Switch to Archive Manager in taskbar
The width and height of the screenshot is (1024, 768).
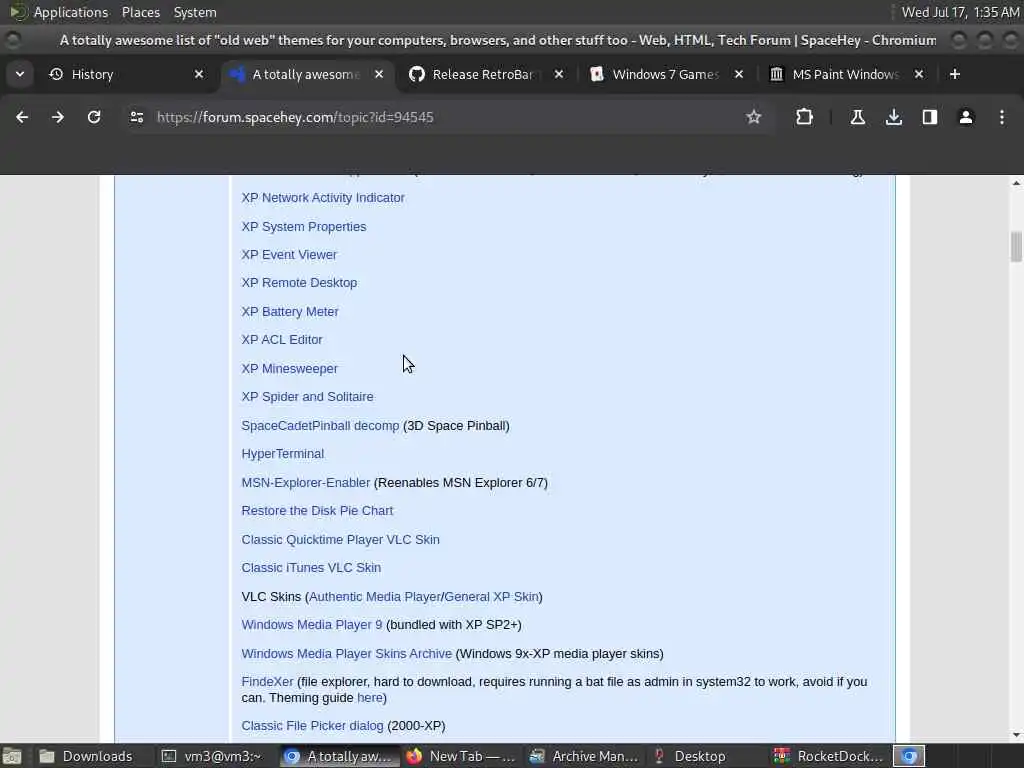tap(584, 756)
